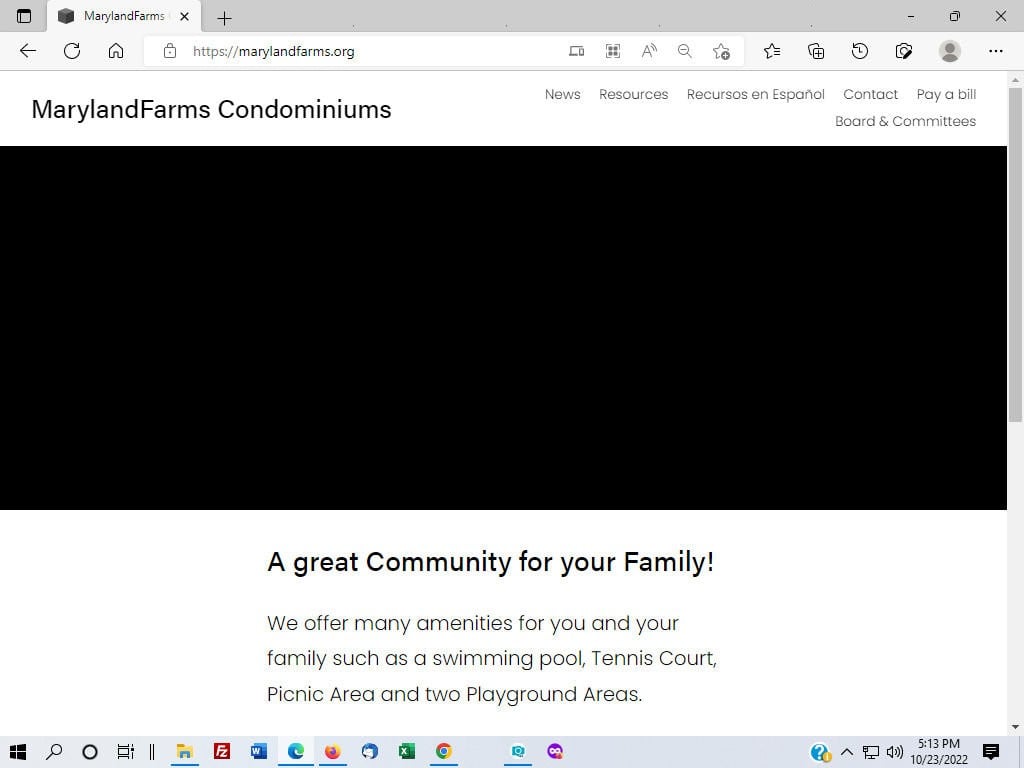
Task: Open Windows taskbar search
Action: pos(54,752)
